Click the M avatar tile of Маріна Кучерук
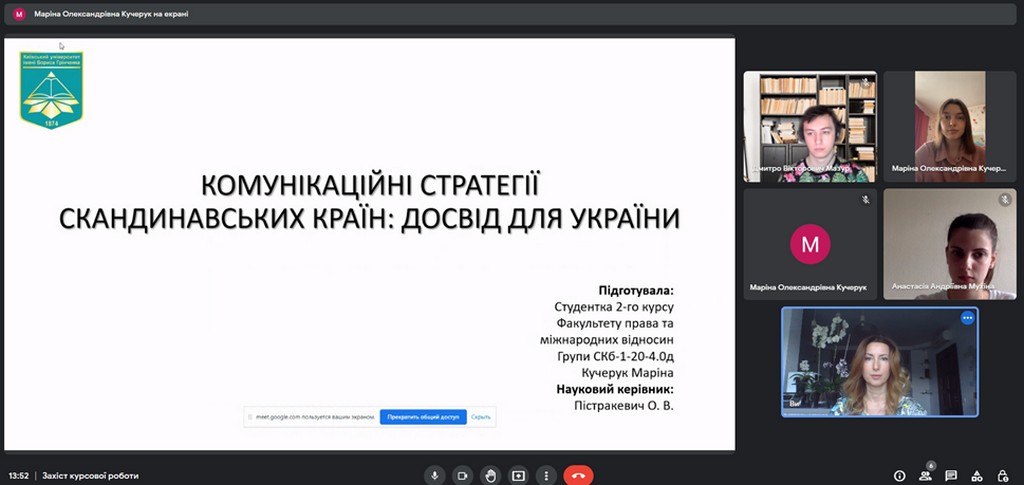 coord(810,243)
